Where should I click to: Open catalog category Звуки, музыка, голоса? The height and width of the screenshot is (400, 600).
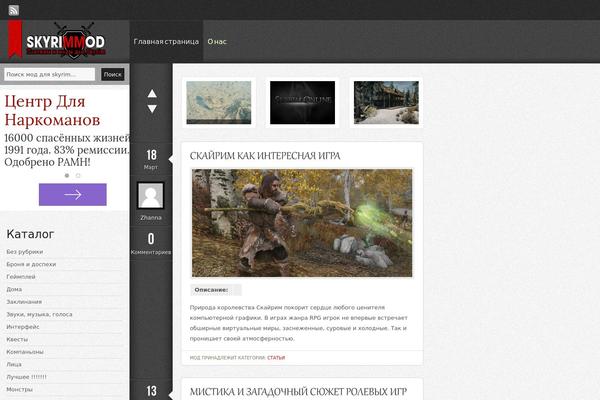click(39, 314)
